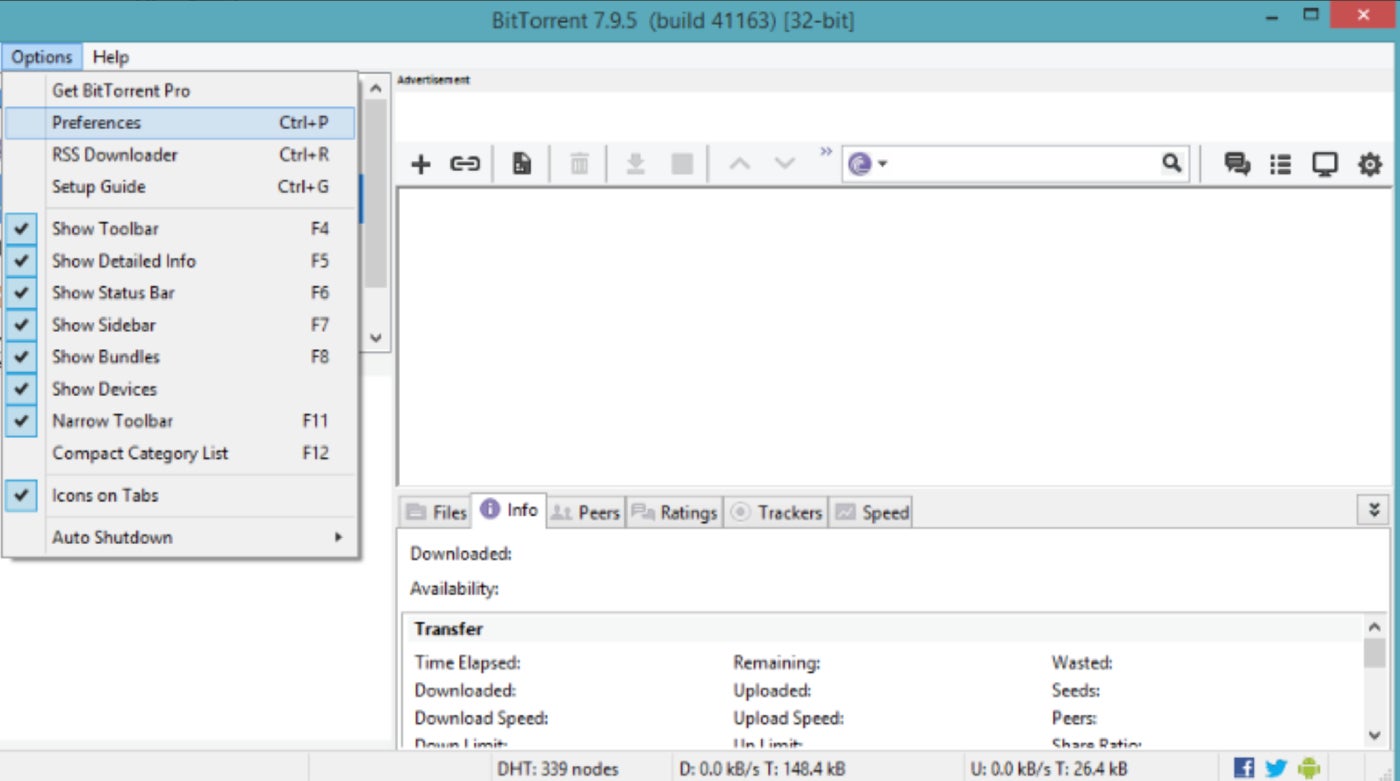Open the Twitter icon in status bar
Viewport: 1400px width, 781px height.
coord(1276,768)
